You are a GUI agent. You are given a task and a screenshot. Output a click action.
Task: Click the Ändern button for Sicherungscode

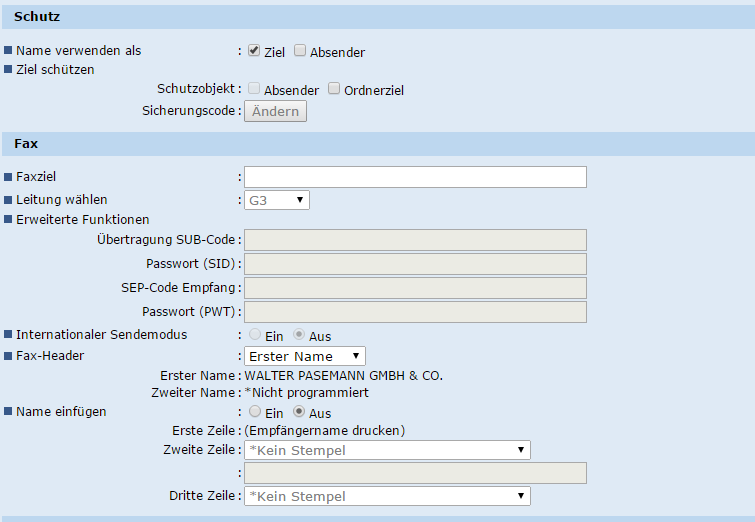tap(276, 111)
